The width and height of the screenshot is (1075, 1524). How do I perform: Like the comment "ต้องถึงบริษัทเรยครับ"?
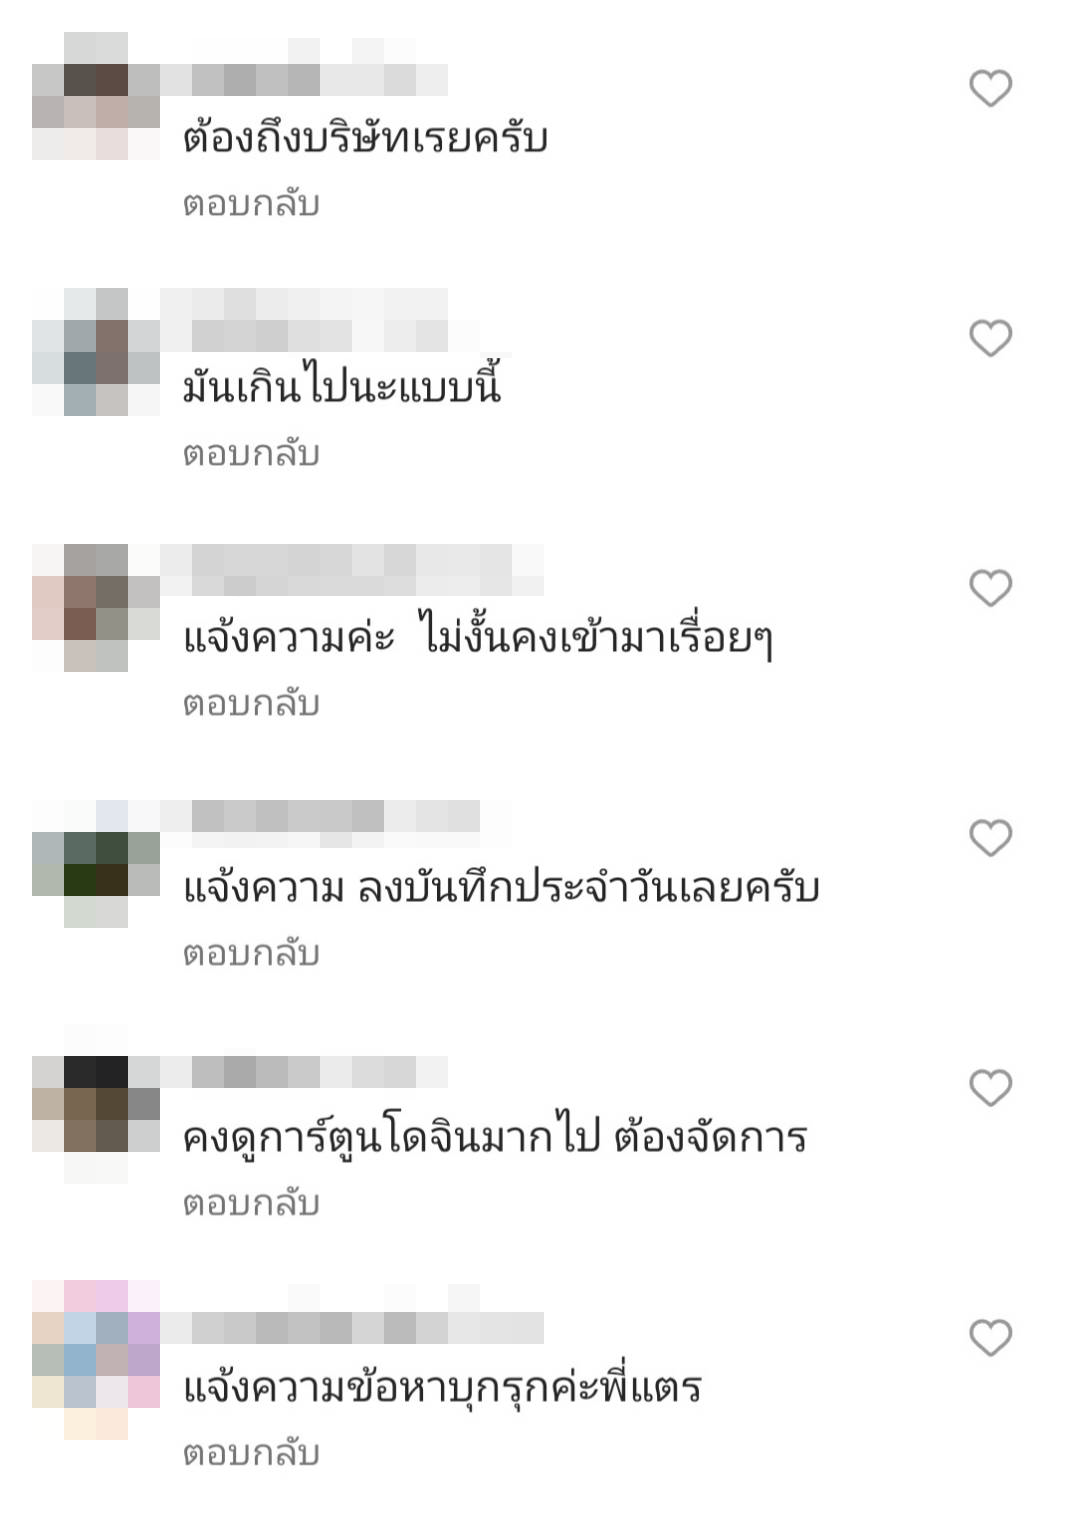click(x=990, y=88)
